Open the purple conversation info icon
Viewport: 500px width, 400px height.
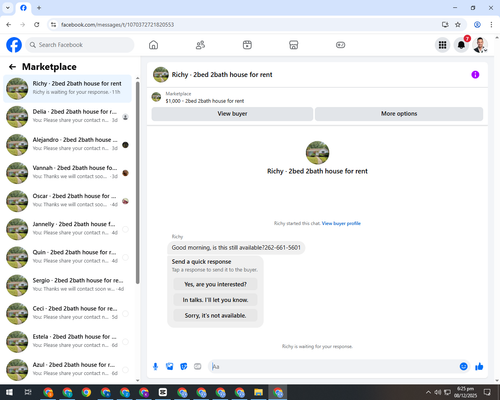point(475,75)
